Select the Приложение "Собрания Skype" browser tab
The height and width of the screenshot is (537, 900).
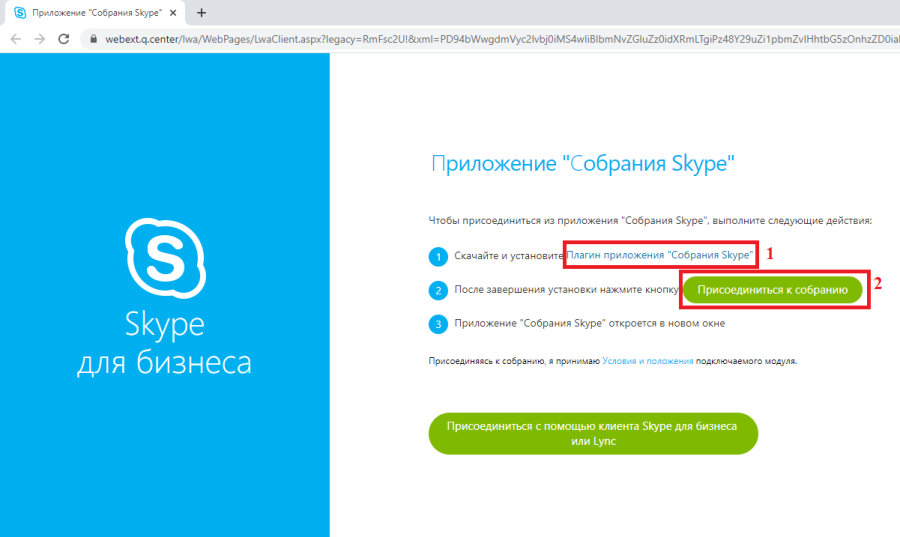pos(96,13)
